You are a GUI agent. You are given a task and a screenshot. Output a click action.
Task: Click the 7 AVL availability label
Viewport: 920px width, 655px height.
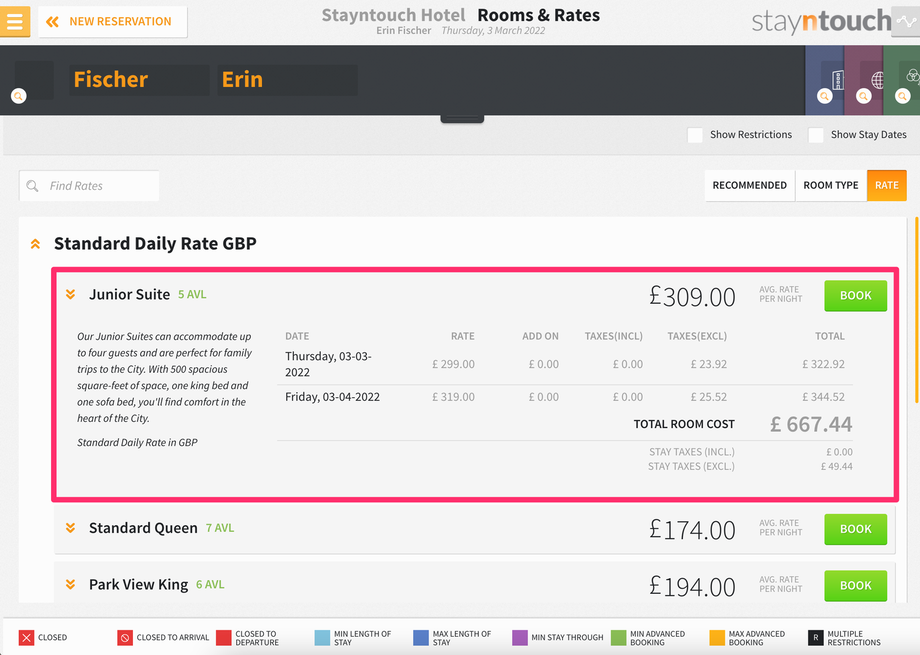click(220, 528)
